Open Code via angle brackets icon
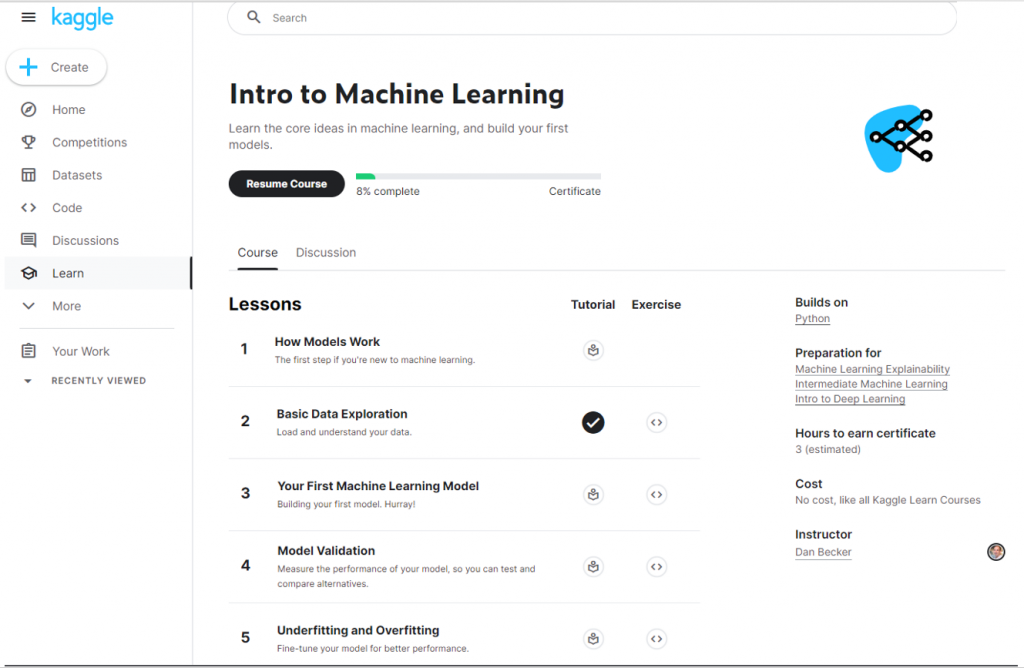This screenshot has width=1024, height=668. [28, 207]
